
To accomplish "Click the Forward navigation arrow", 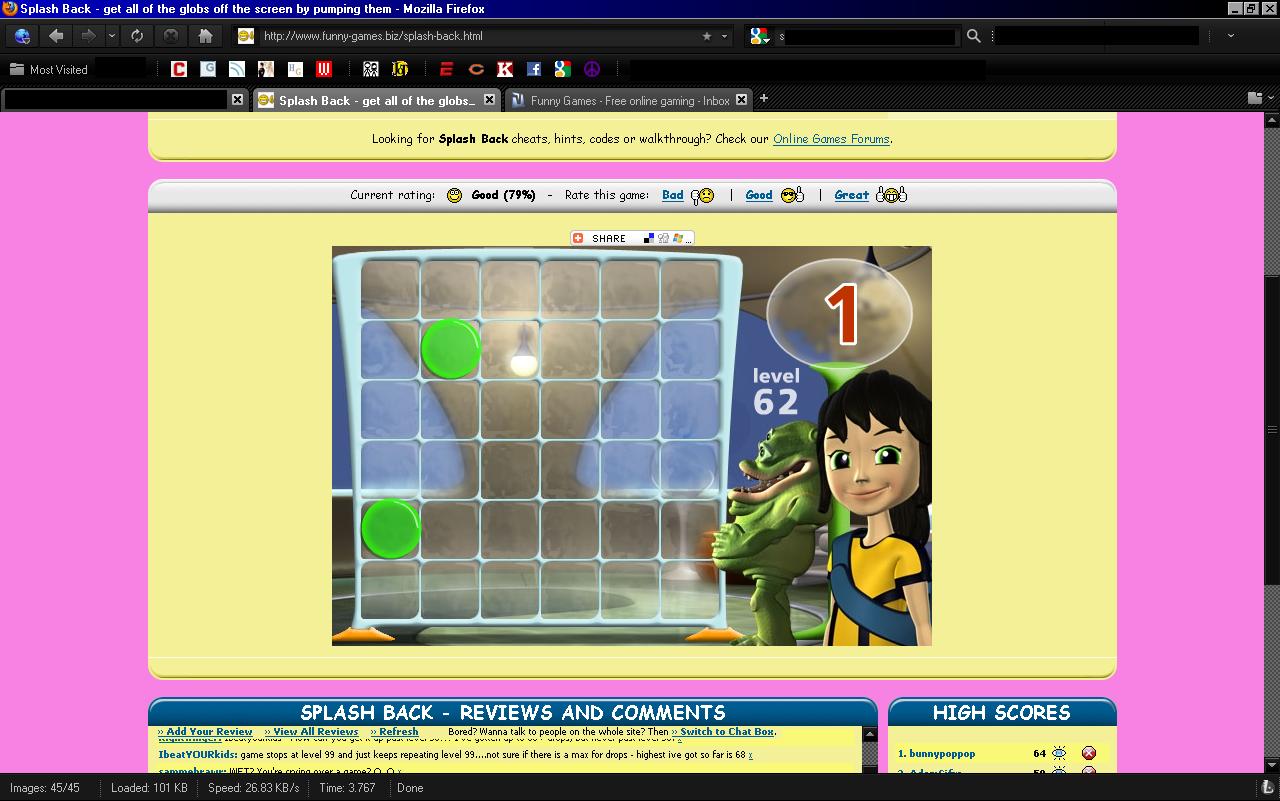I will (x=88, y=35).
